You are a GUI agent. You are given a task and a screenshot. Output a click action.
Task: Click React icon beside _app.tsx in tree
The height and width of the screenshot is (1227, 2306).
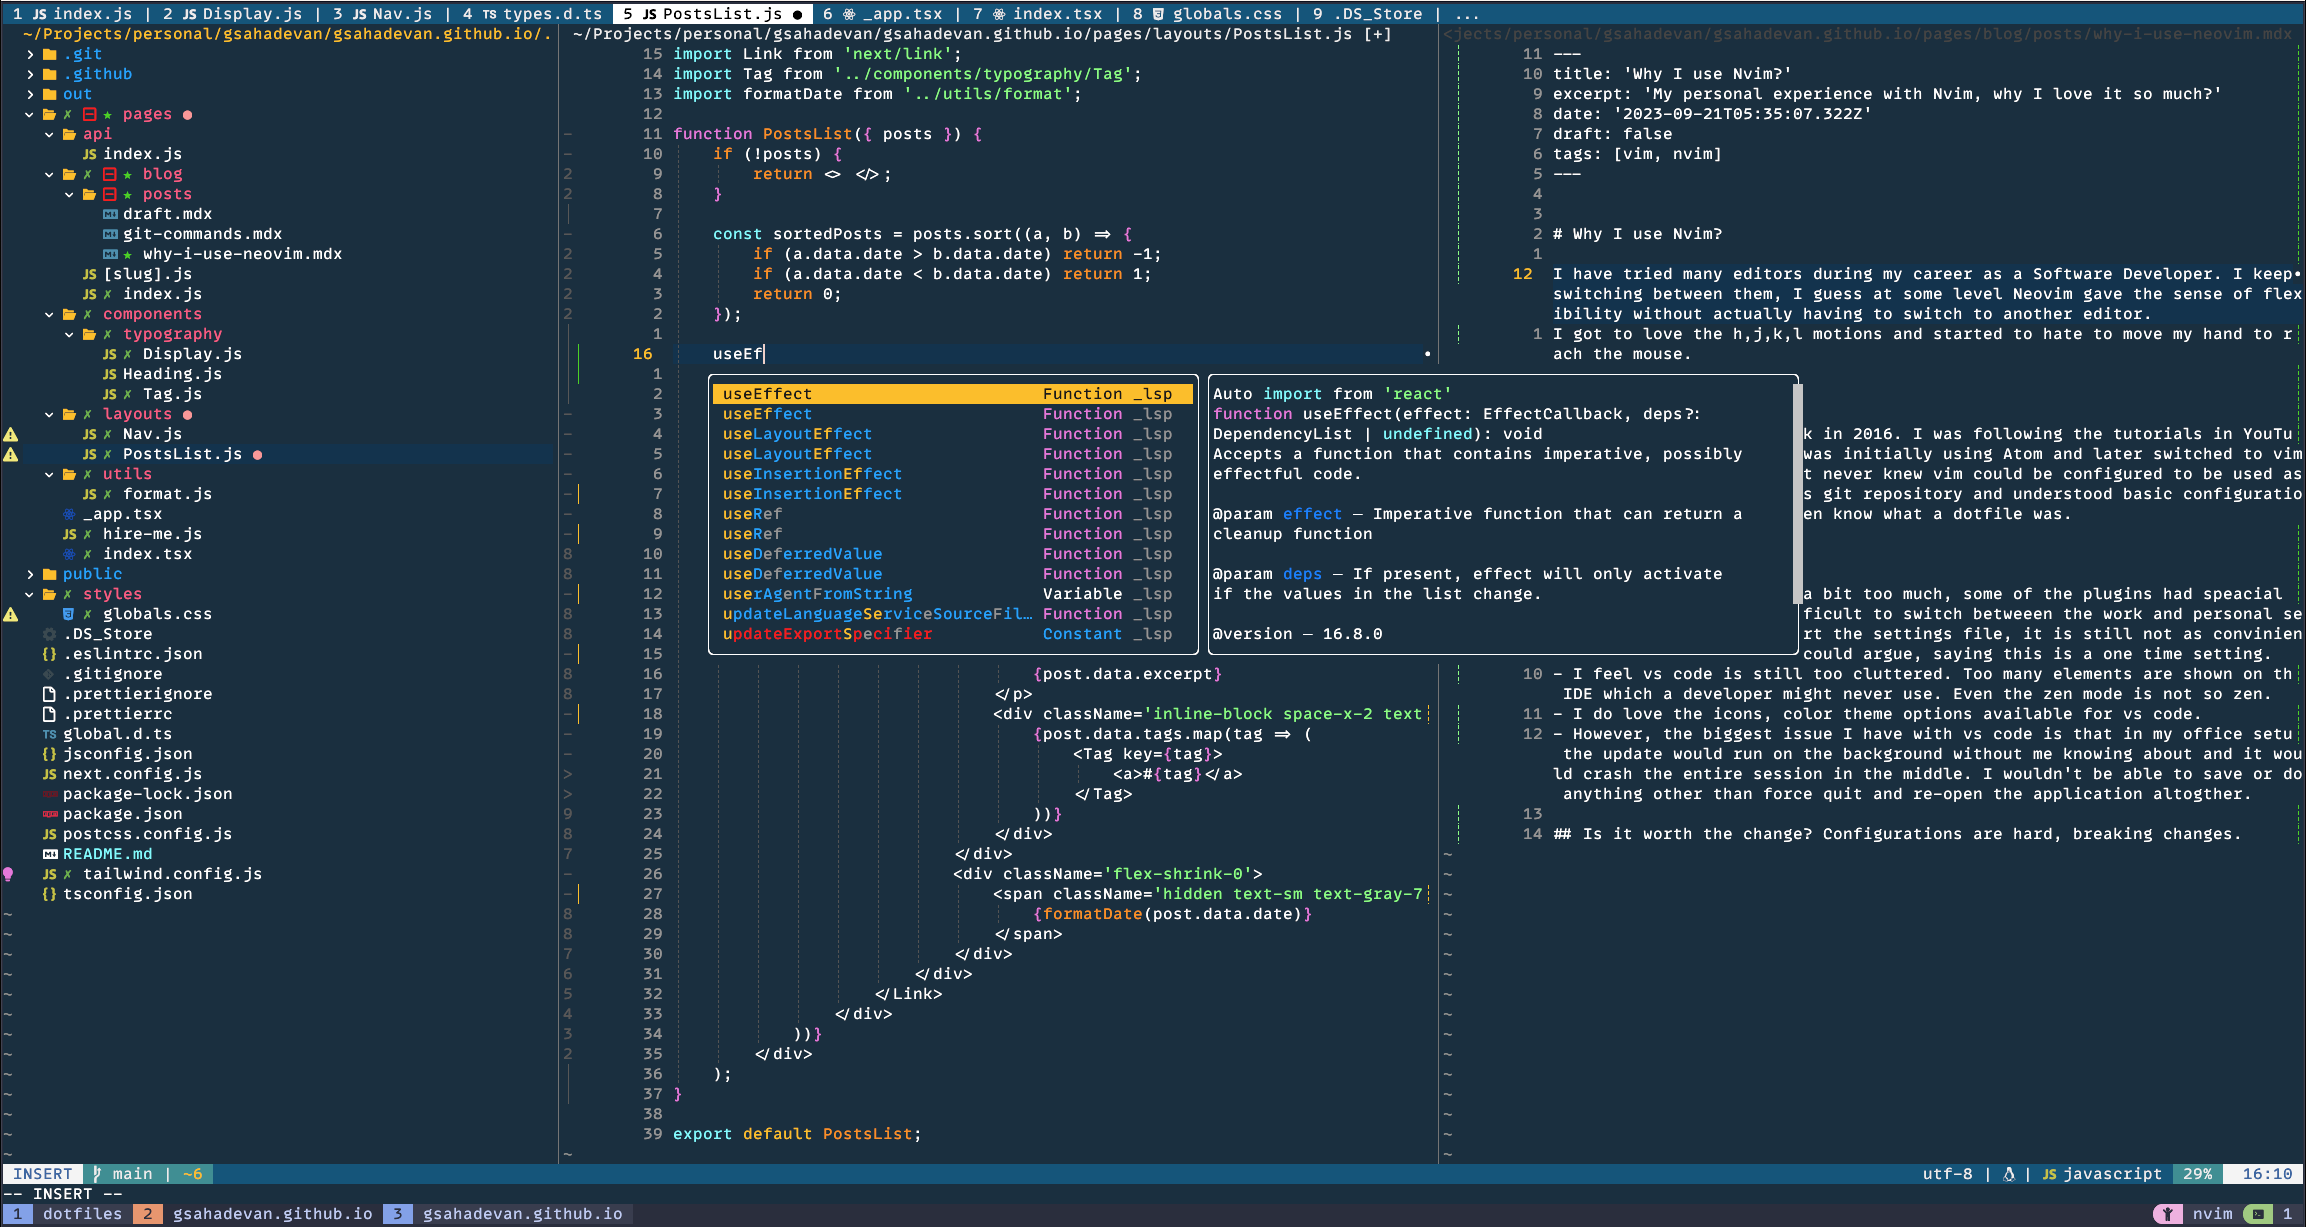click(x=69, y=514)
